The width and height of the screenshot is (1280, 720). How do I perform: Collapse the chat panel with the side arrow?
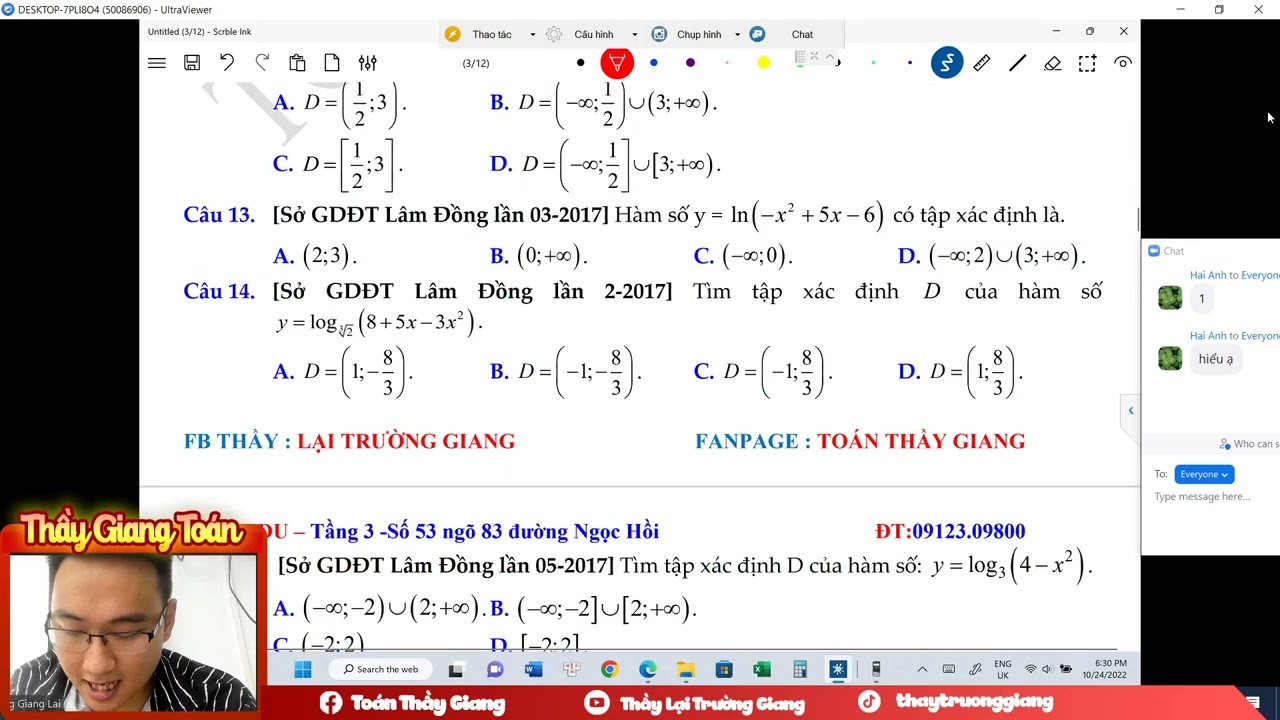[1131, 410]
